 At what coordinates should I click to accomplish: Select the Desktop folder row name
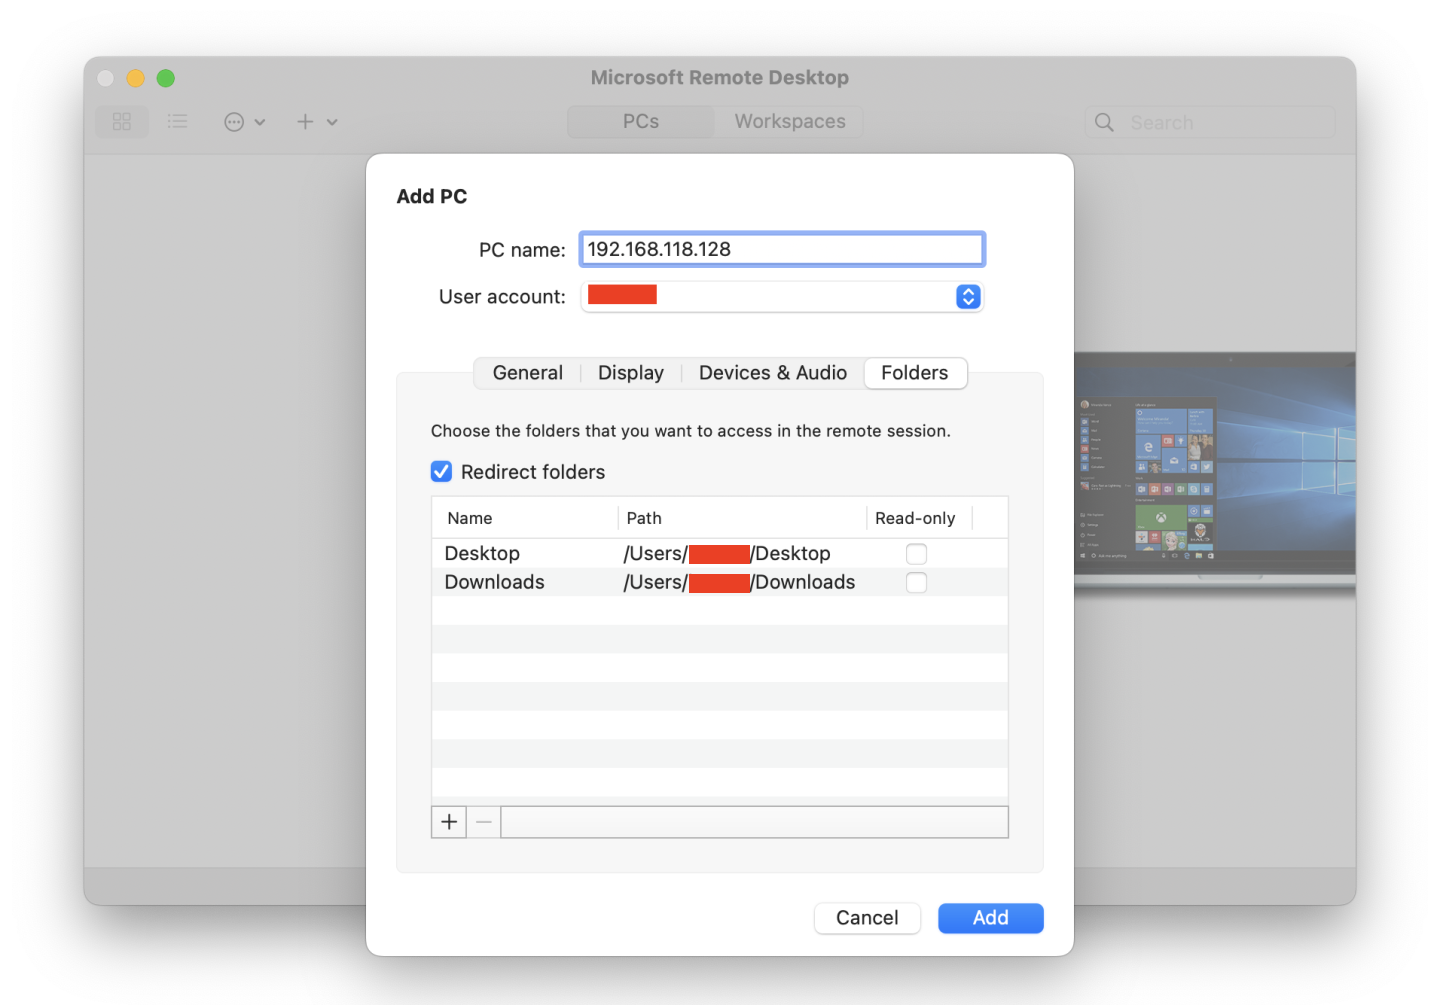click(482, 553)
